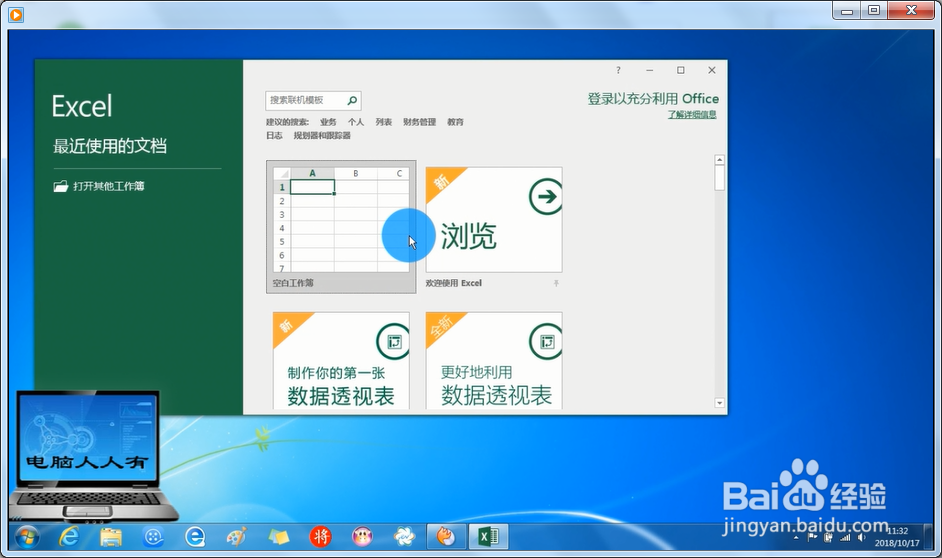
Task: Click the template list scrollbar thumb
Action: (719, 178)
